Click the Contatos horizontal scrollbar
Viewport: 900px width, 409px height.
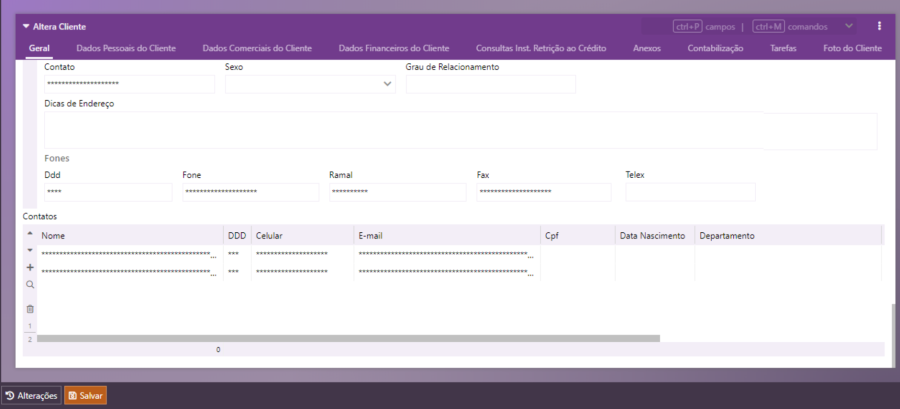pos(348,338)
